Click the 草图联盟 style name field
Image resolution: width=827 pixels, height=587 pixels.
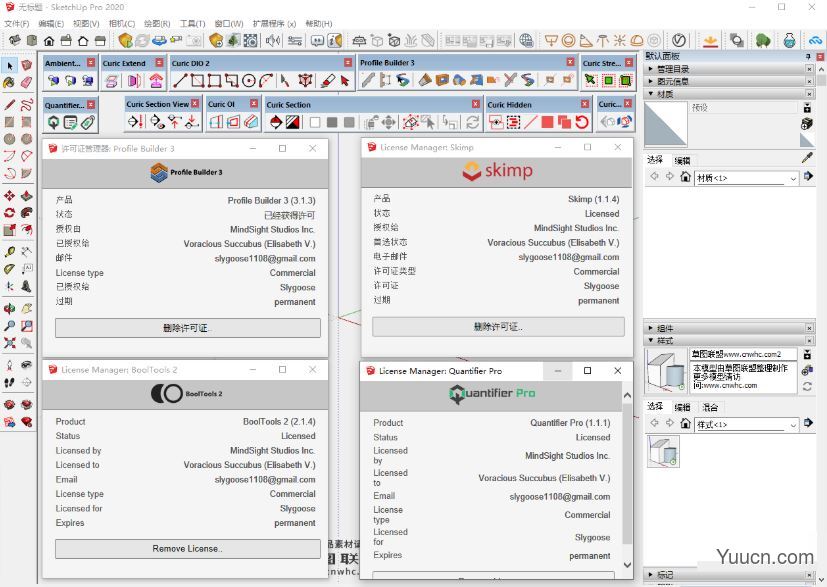(743, 354)
